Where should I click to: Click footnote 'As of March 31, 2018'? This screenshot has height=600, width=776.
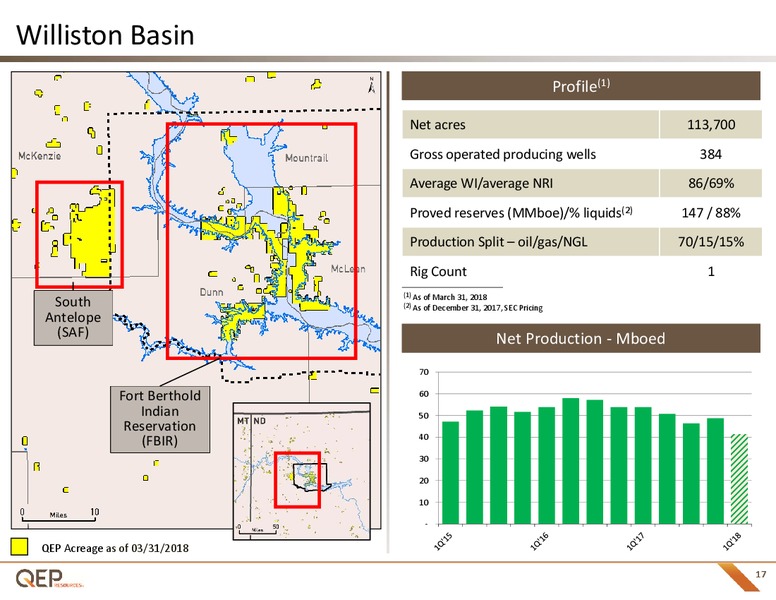click(445, 297)
